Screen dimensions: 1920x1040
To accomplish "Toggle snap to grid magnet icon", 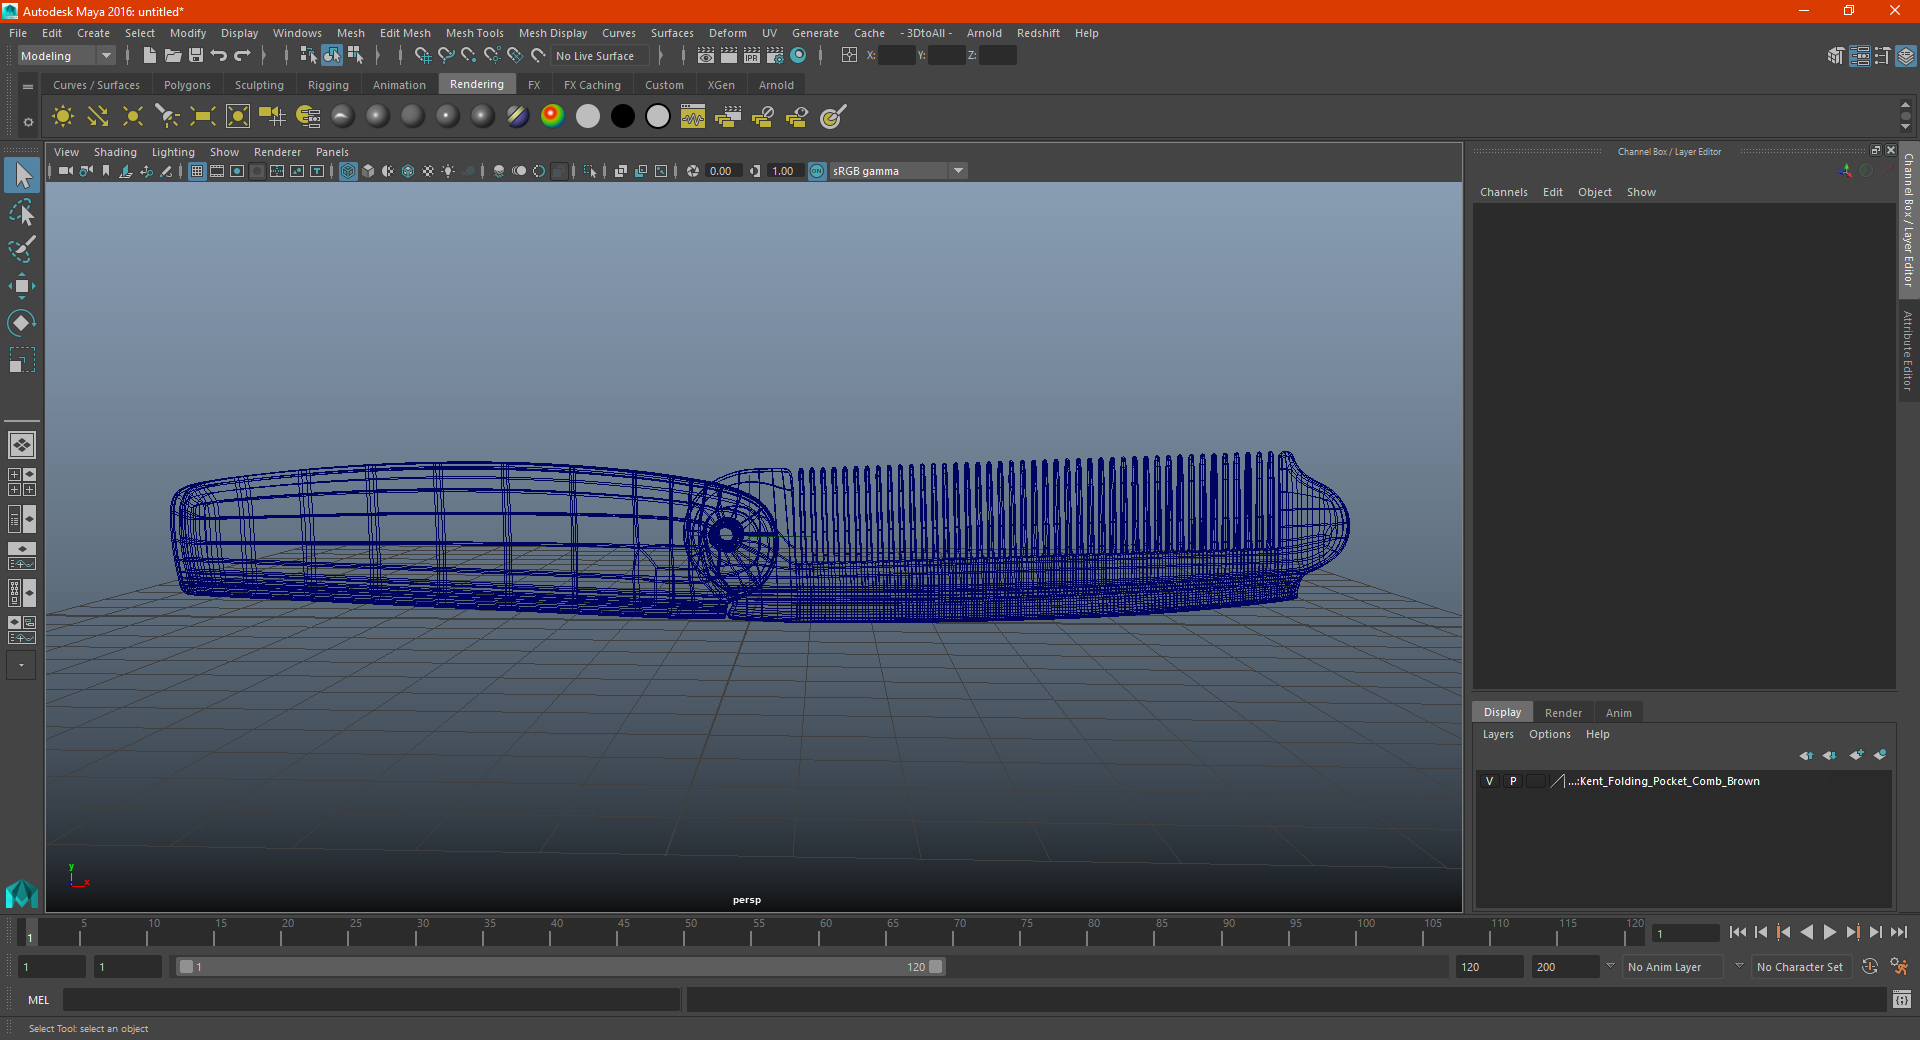I will click(x=422, y=56).
